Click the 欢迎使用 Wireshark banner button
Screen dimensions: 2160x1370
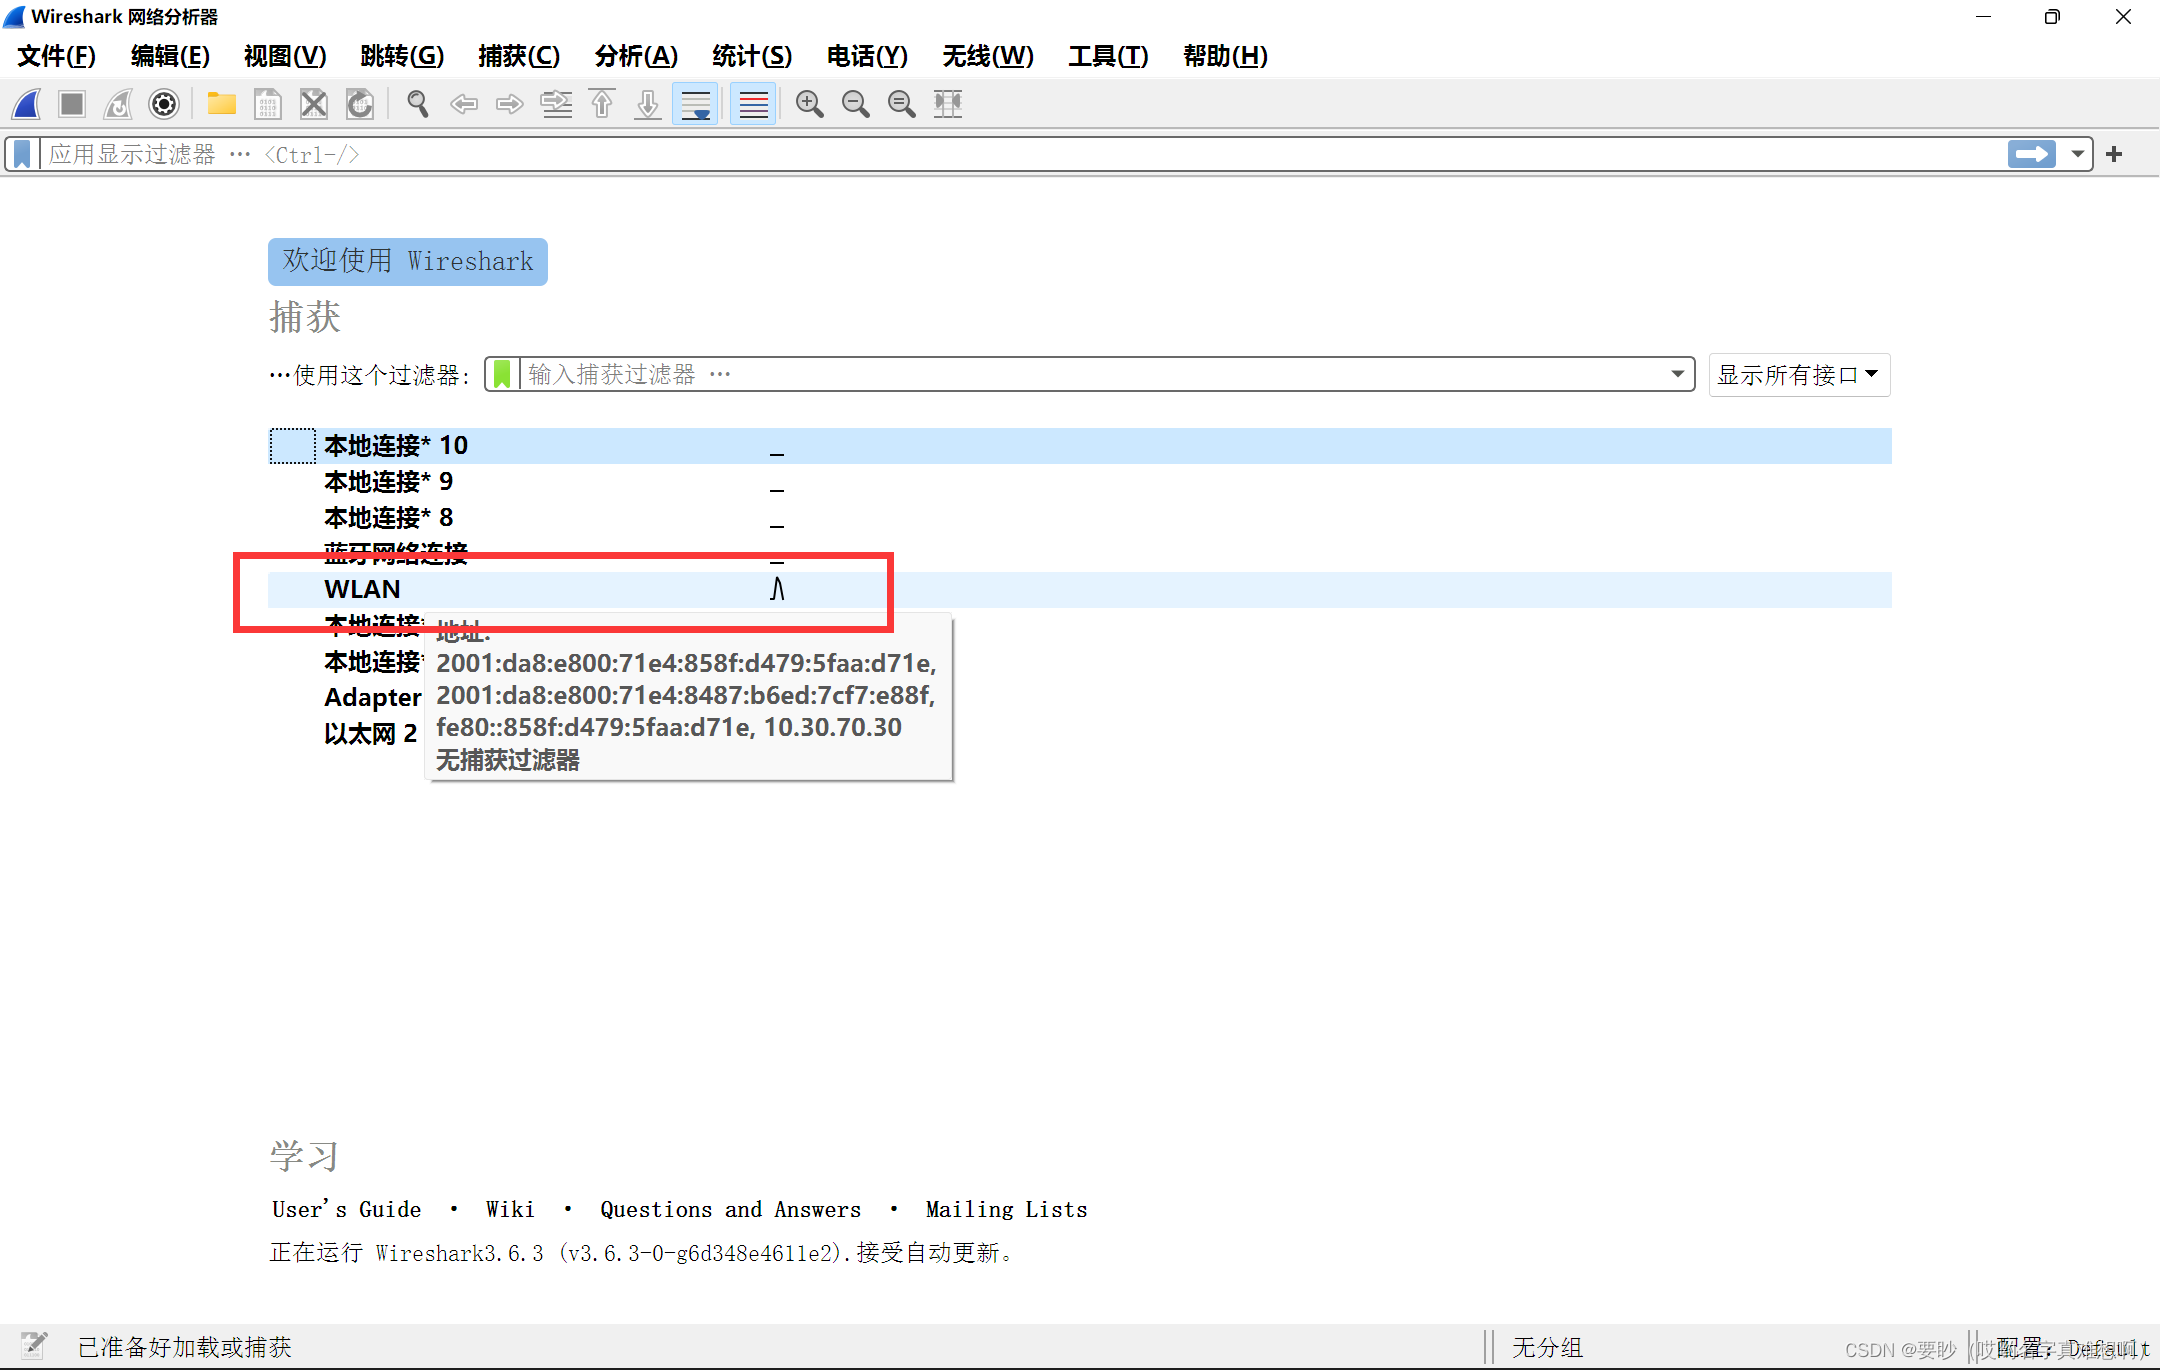[408, 262]
